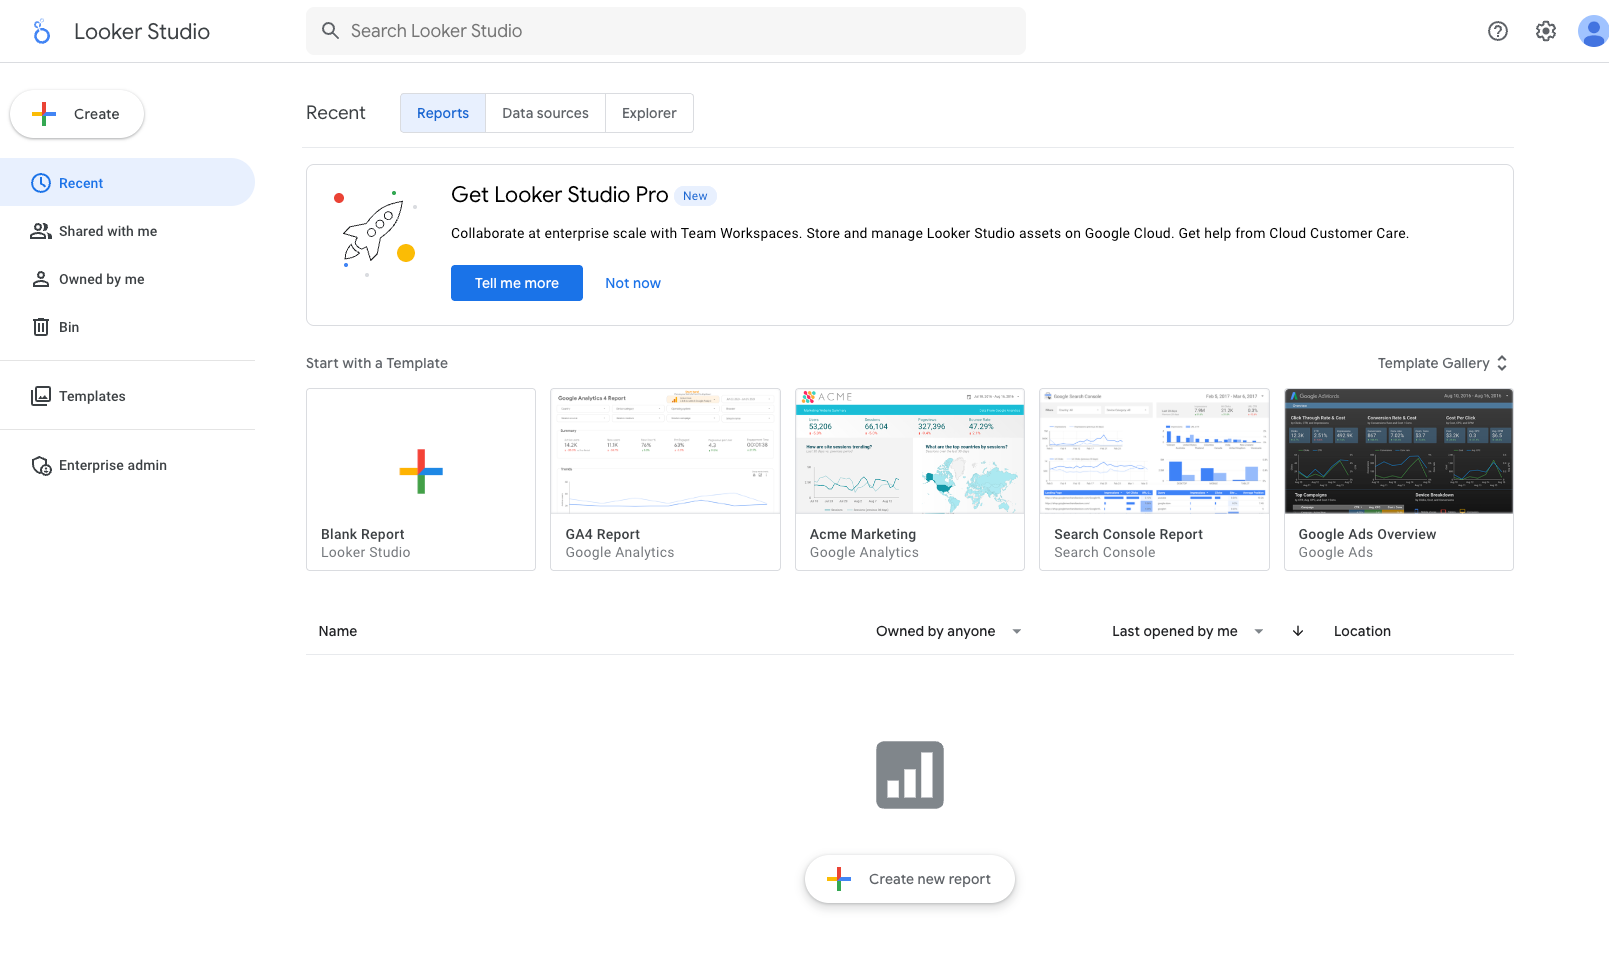
Task: Click the Search Console subtitle text
Action: [x=1104, y=552]
